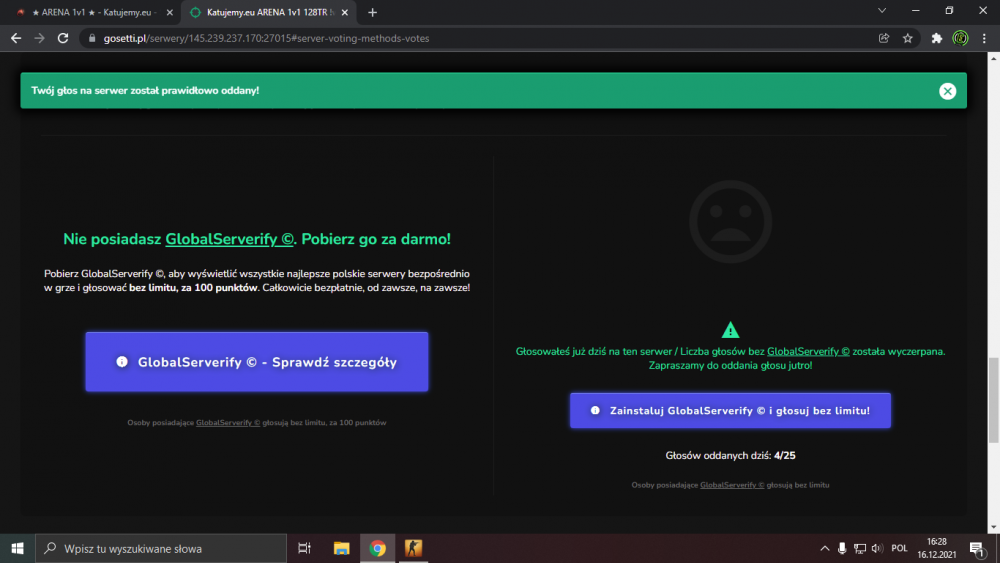The image size is (1000, 563).
Task: Open network settings tray icon
Action: [860, 548]
